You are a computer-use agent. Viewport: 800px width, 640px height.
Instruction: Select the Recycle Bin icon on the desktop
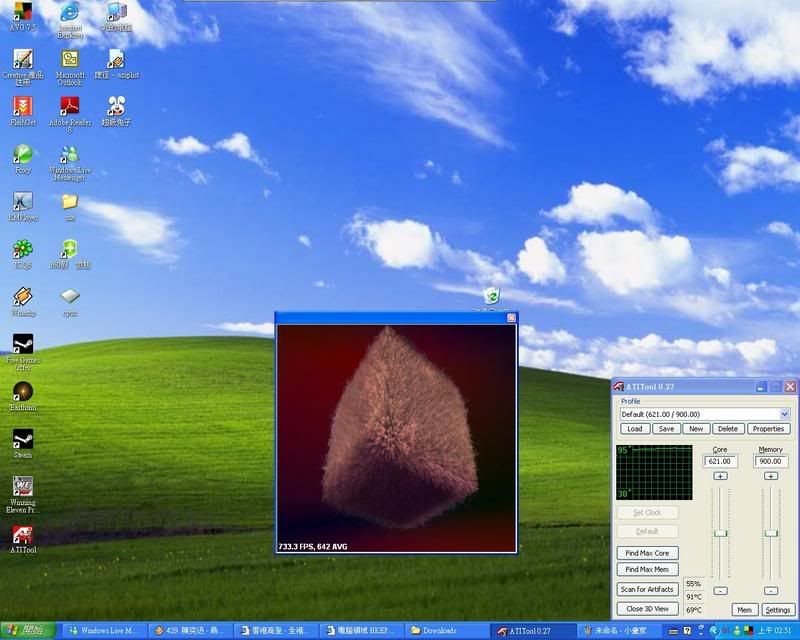coord(491,296)
